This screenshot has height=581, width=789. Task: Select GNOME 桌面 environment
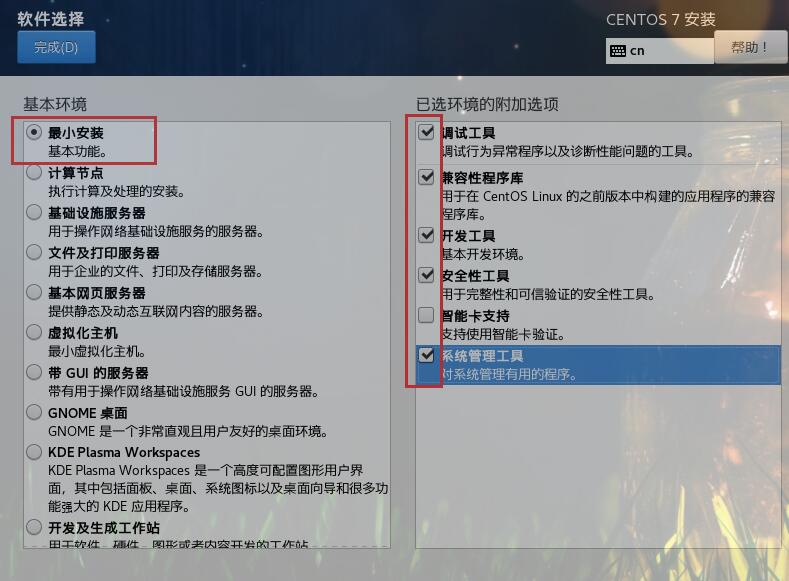34,412
